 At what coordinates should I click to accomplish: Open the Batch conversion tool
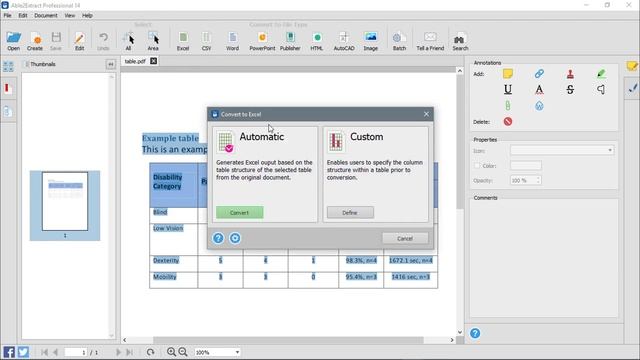coord(399,41)
